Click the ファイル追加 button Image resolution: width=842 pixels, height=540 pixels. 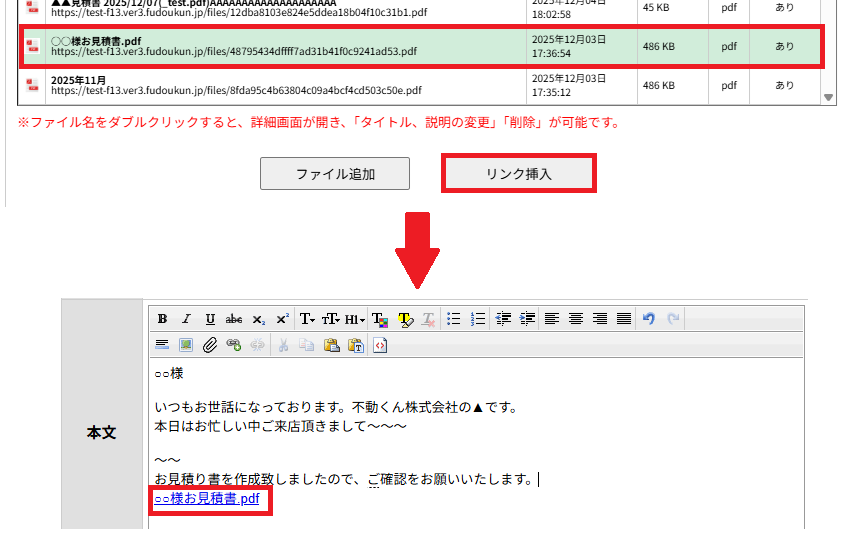335,174
